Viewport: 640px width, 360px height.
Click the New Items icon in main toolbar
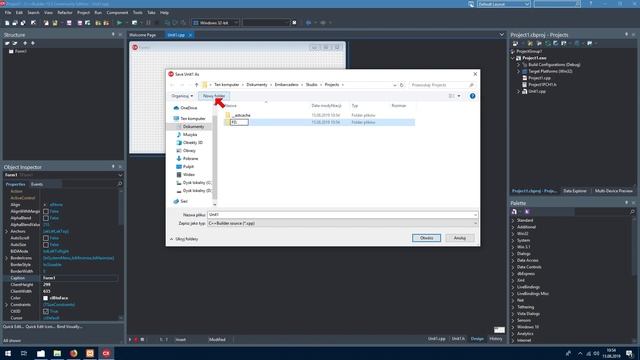point(7,23)
